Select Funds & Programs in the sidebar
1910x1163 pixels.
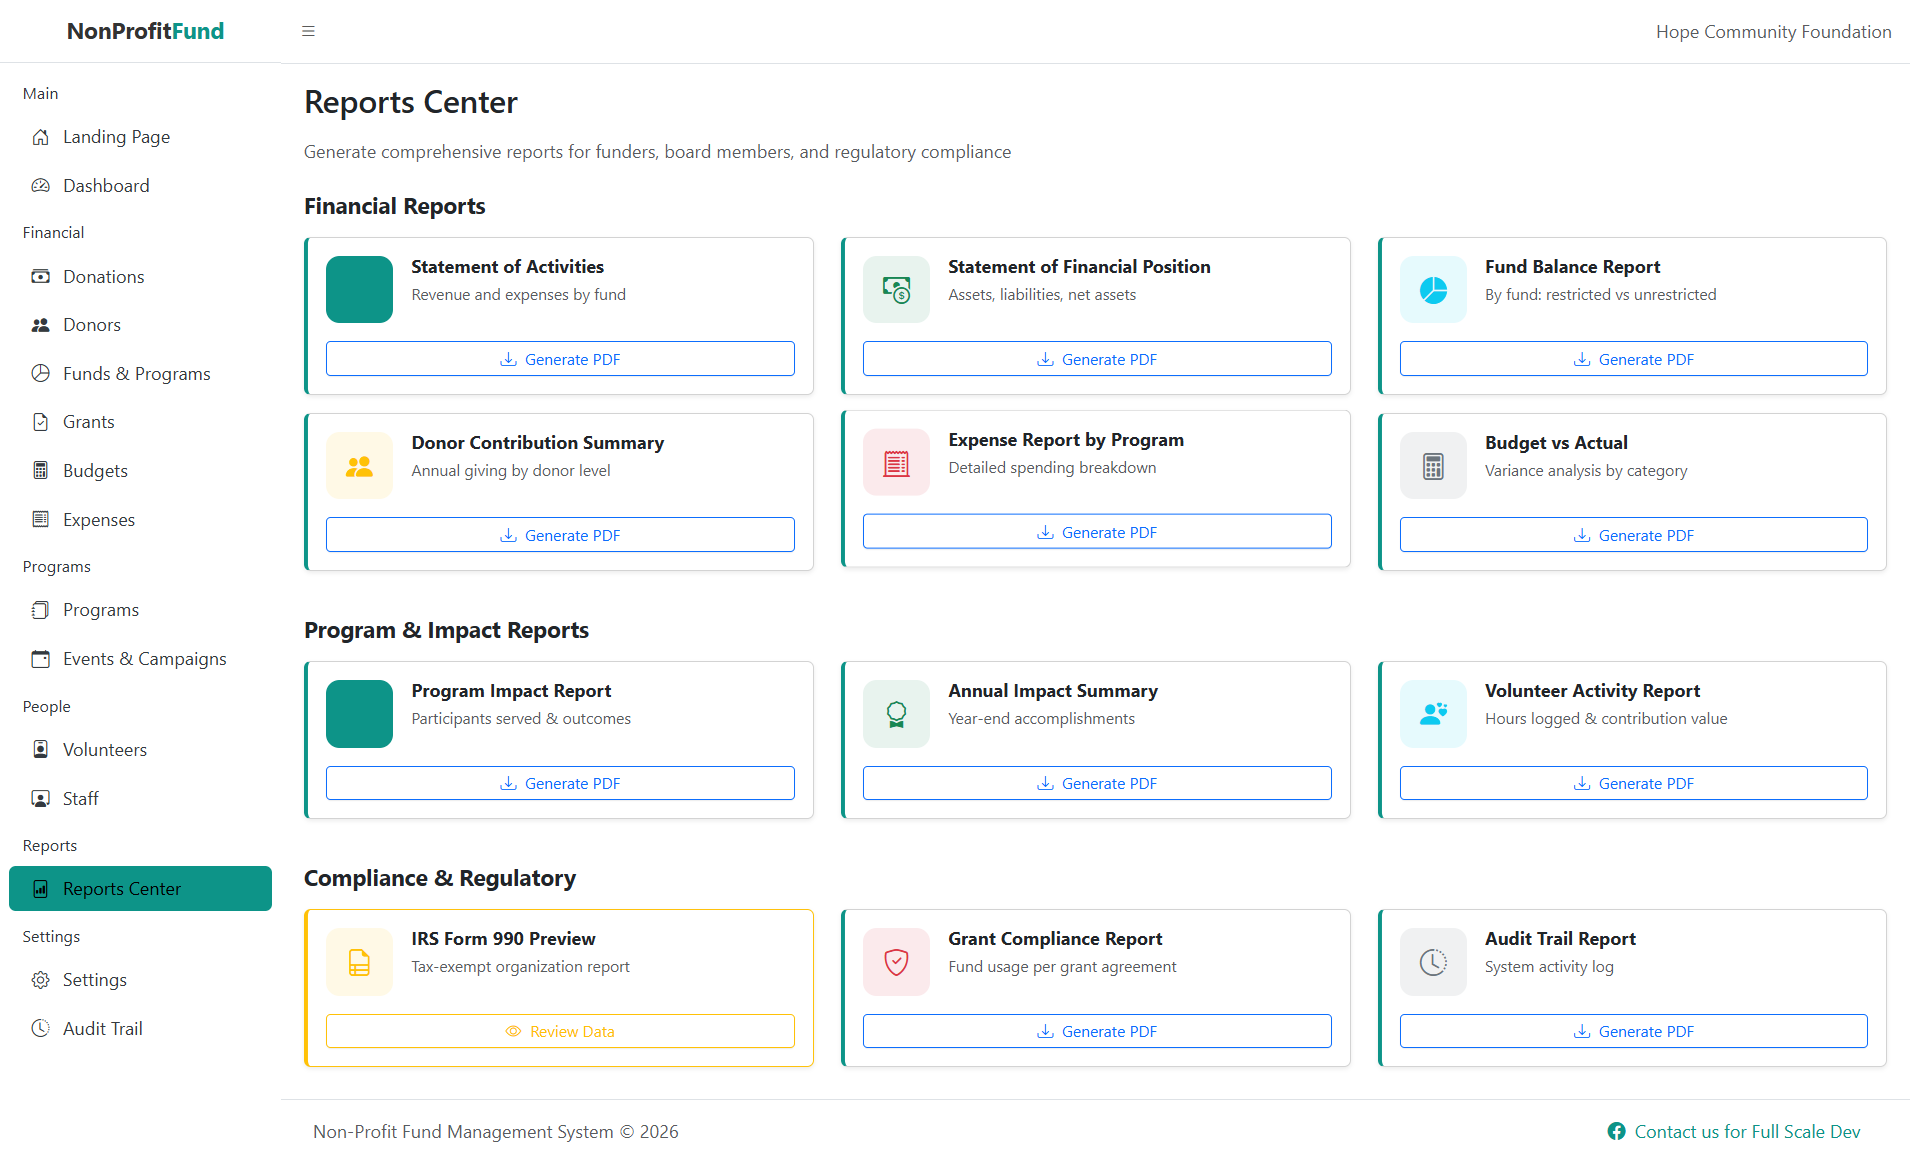click(136, 373)
